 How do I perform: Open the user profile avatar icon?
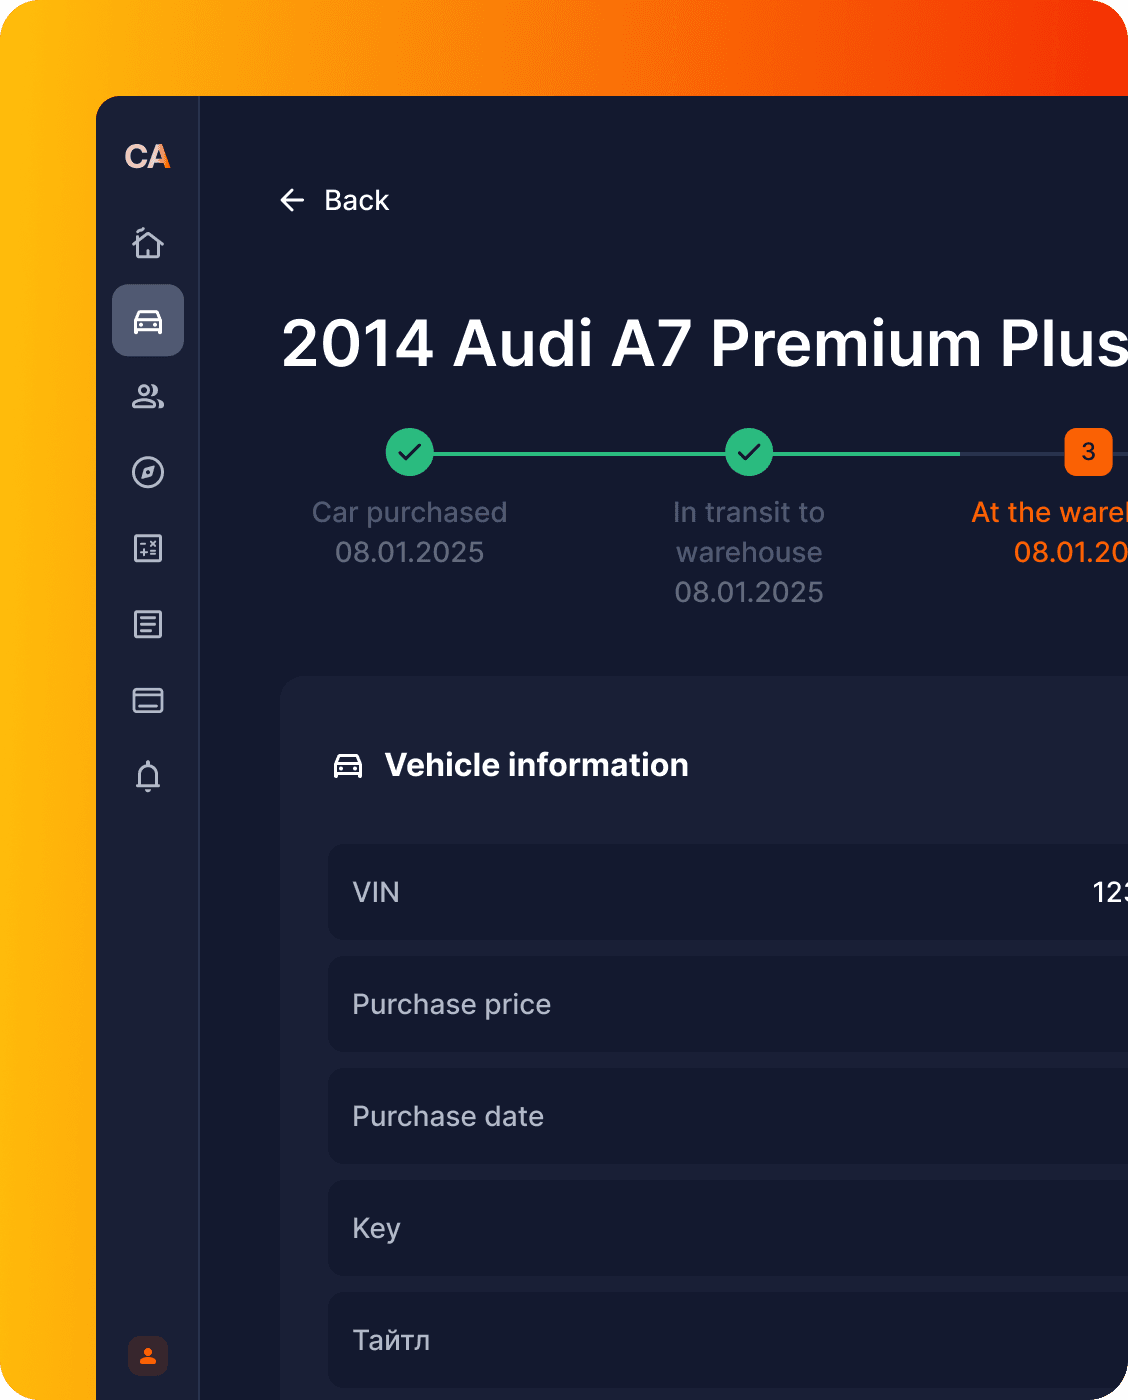(x=148, y=1356)
